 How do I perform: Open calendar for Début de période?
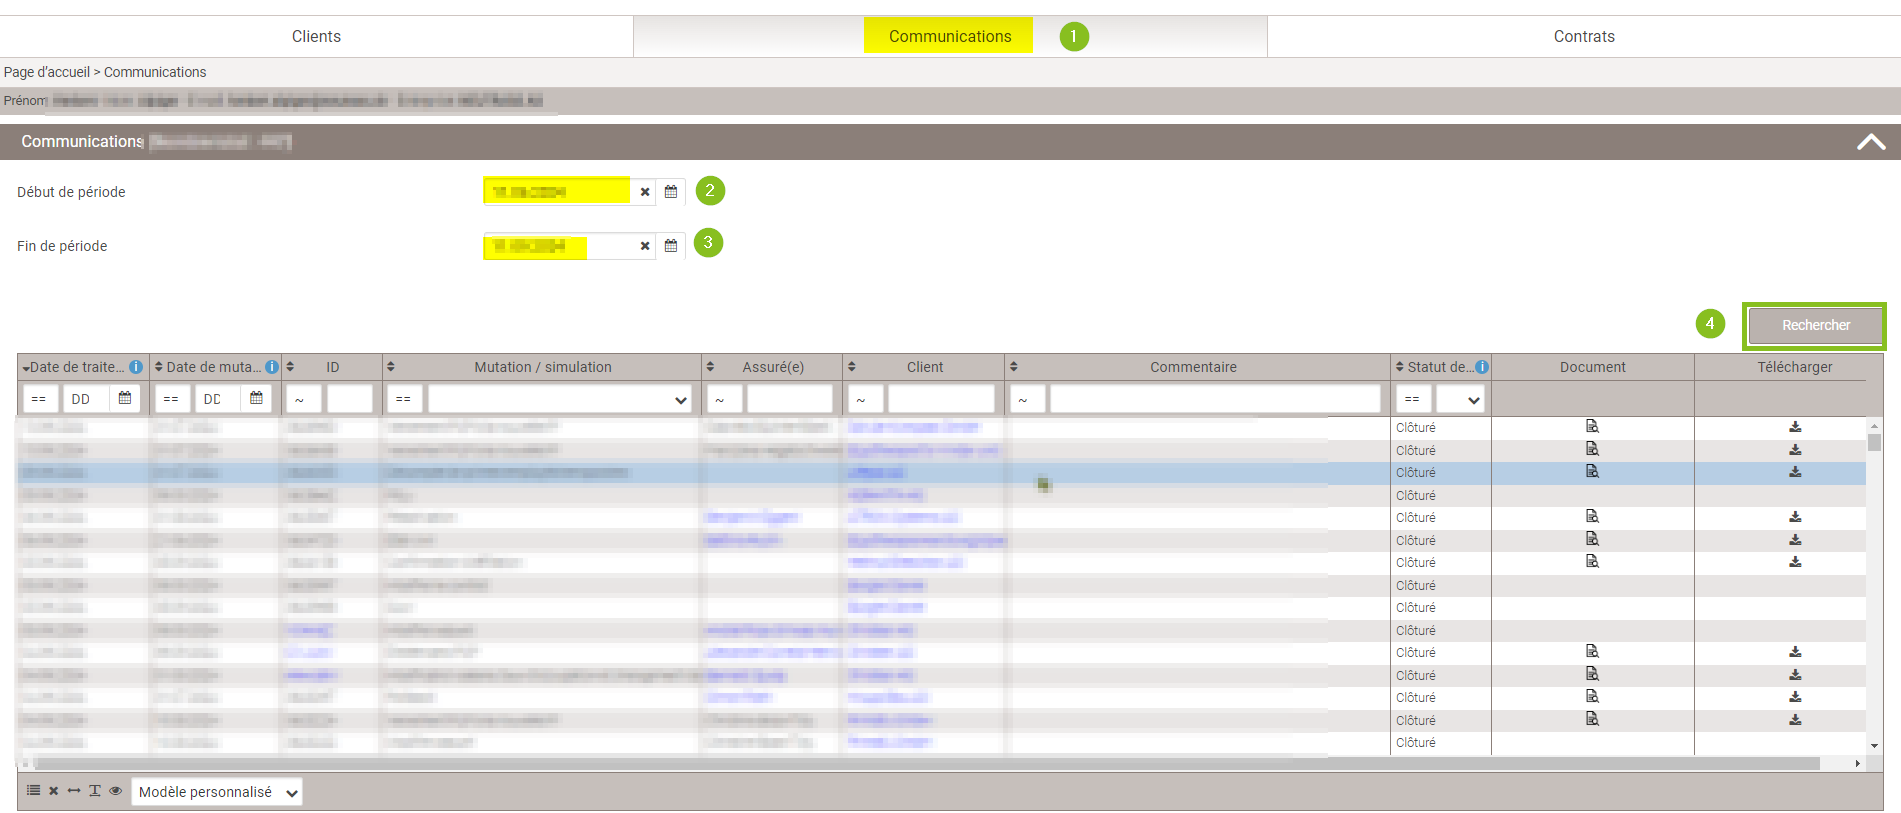coord(671,191)
